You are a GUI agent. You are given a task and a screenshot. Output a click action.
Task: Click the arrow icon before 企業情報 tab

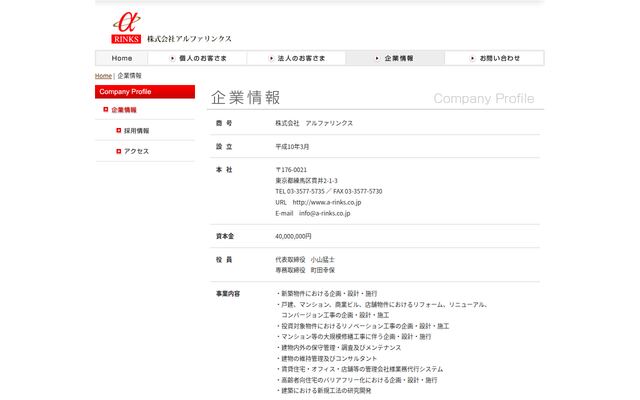377,58
